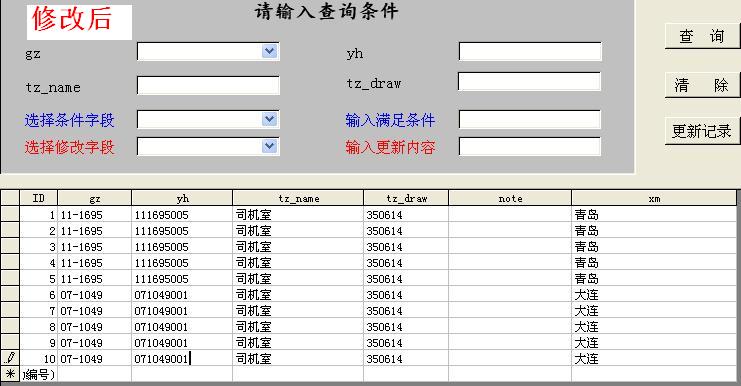Open the gz combo box dropdown arrow
Image resolution: width=741 pixels, height=386 pixels.
(x=269, y=51)
